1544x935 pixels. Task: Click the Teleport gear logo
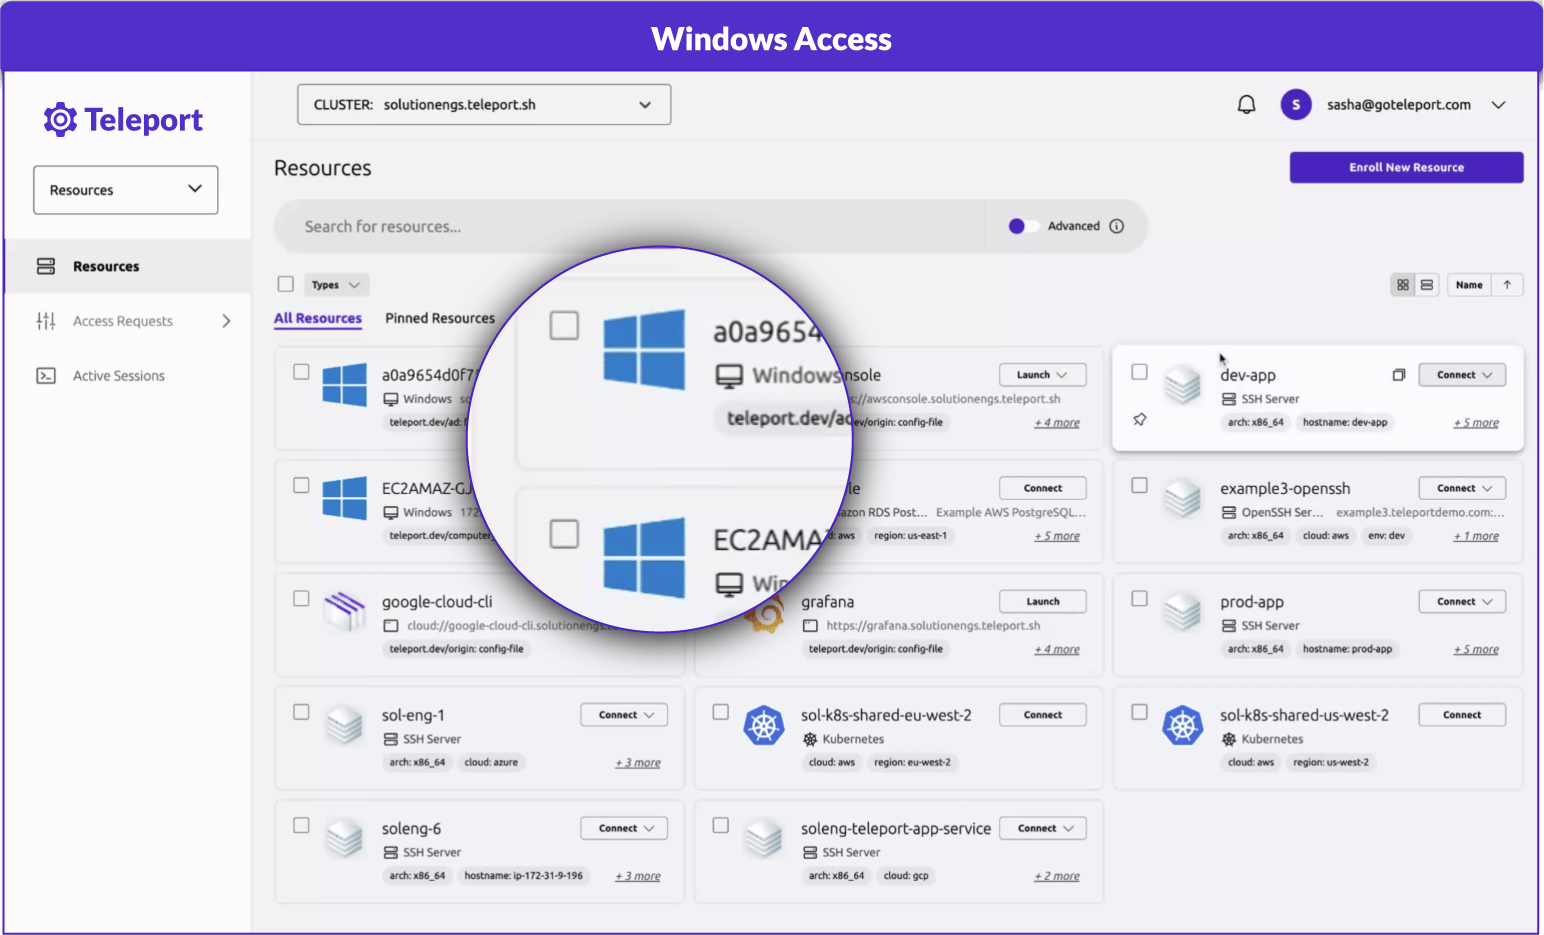[x=60, y=120]
